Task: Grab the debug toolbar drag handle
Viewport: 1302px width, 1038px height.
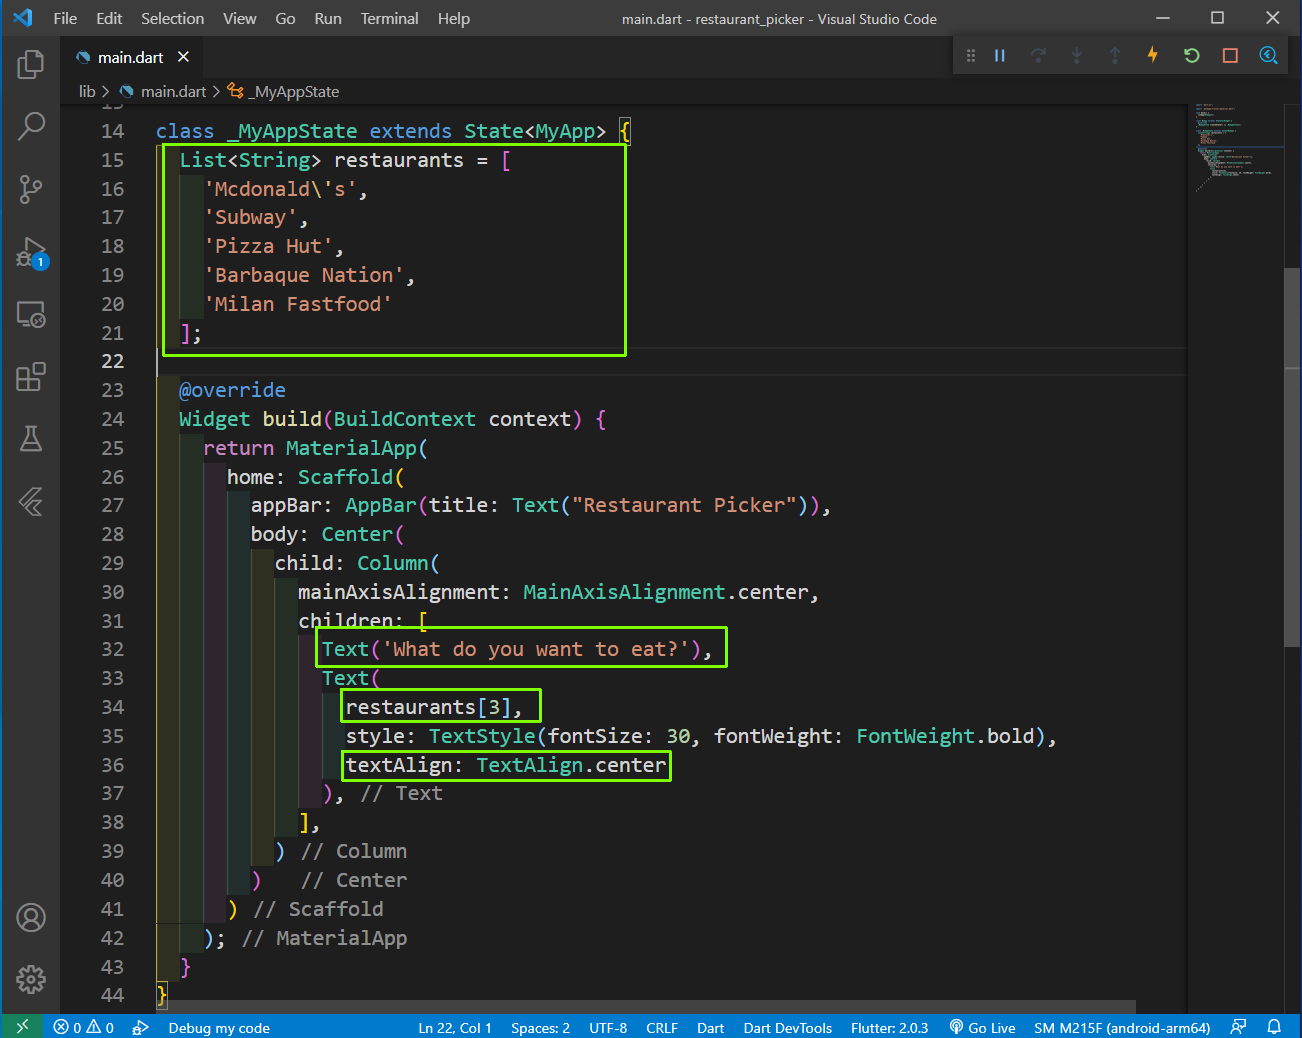Action: [x=970, y=55]
